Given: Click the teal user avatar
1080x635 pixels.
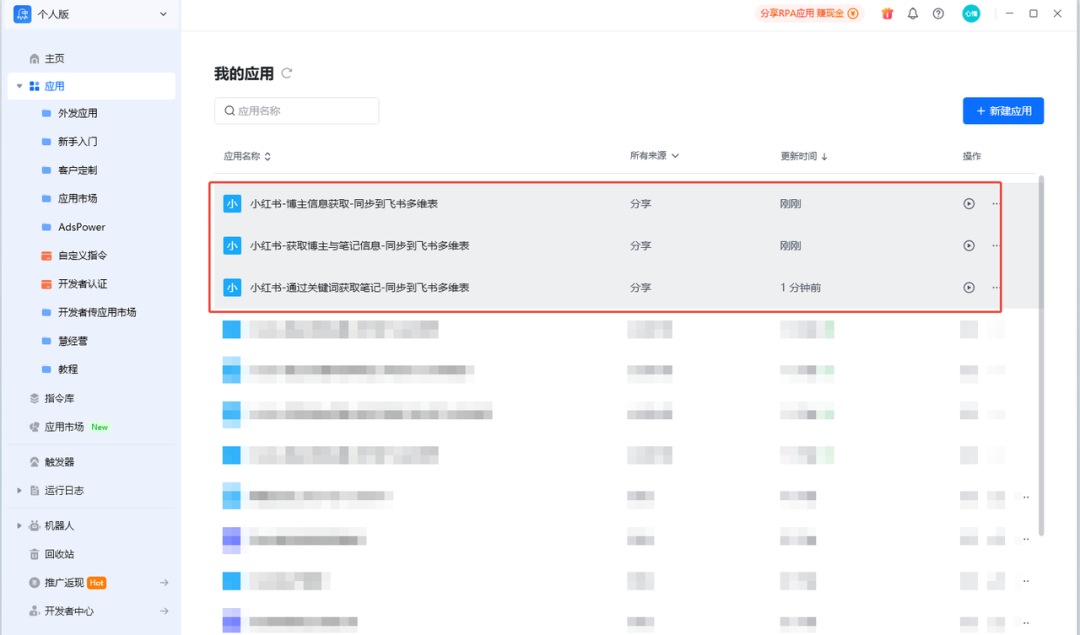Looking at the screenshot, I should click(971, 13).
